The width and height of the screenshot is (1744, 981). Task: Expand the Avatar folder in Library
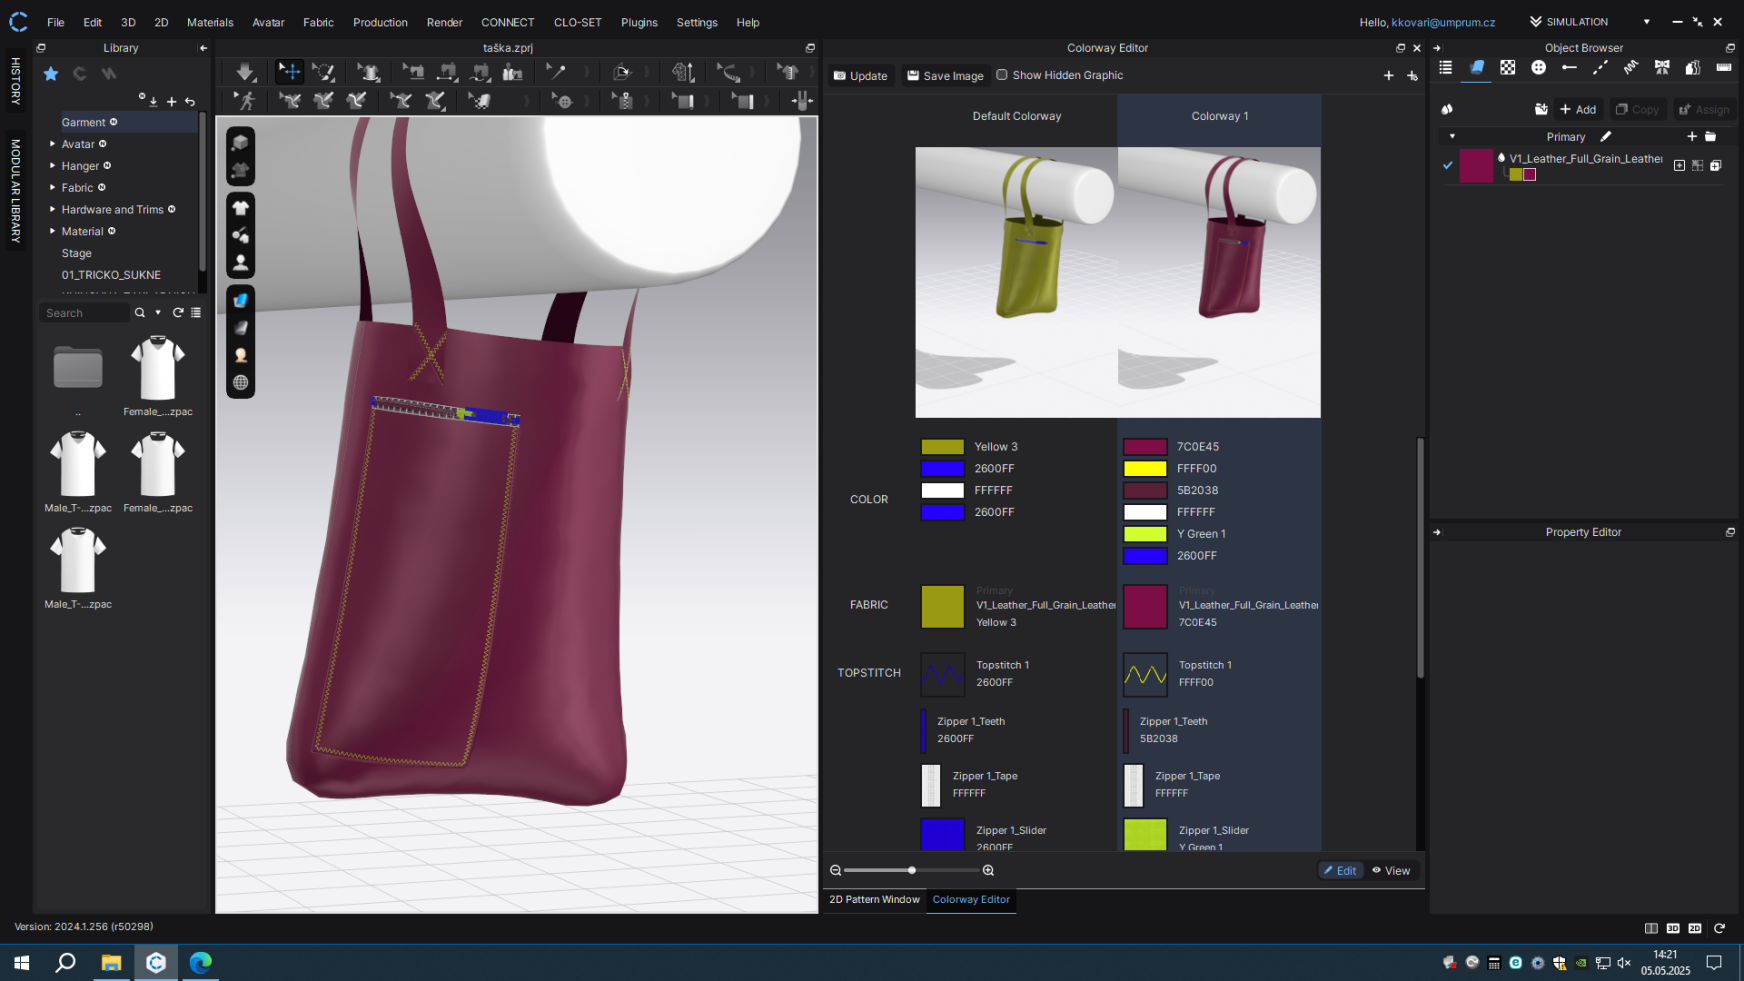53,144
